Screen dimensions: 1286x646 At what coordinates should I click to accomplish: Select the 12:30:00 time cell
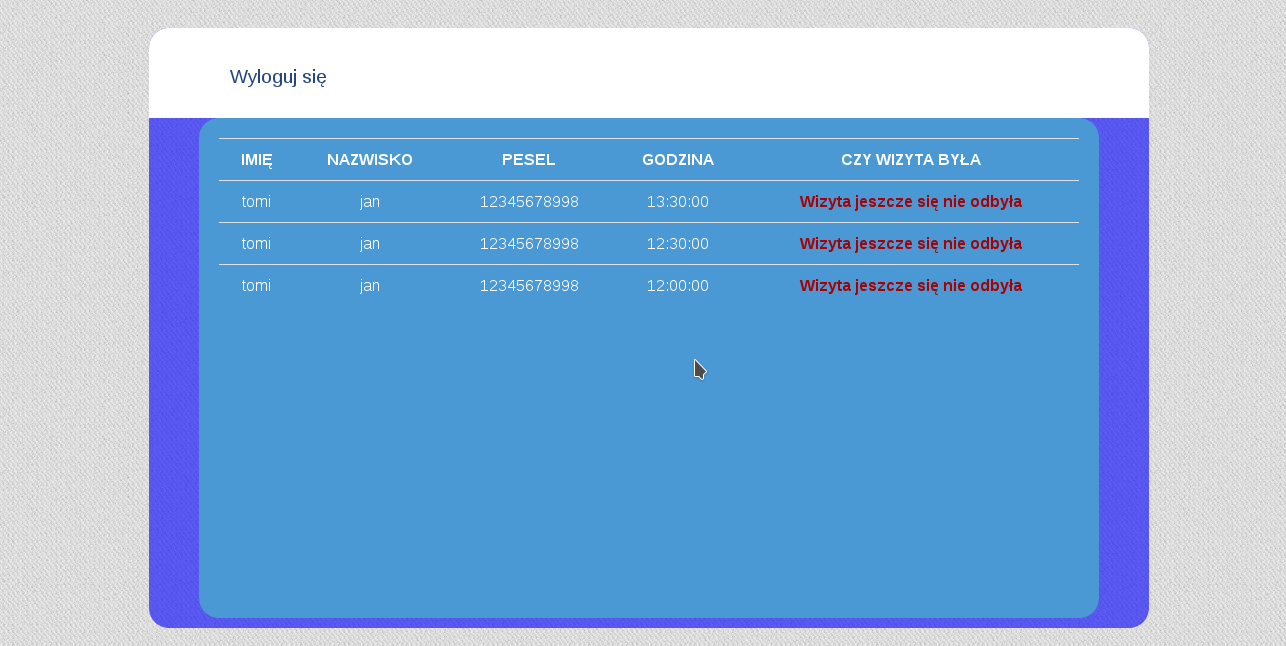[x=677, y=244]
